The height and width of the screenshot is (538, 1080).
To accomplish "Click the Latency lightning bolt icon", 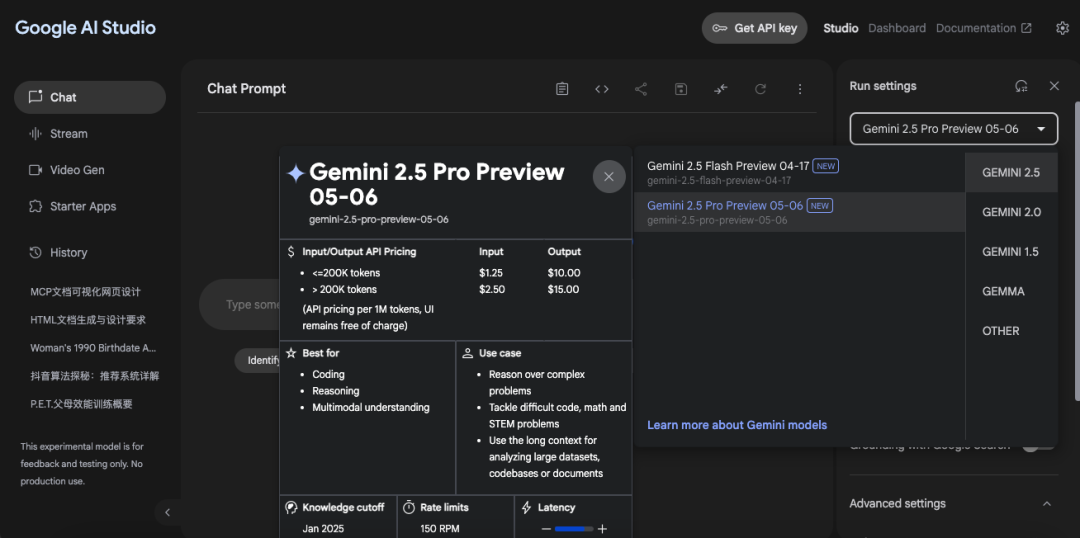I will (526, 508).
